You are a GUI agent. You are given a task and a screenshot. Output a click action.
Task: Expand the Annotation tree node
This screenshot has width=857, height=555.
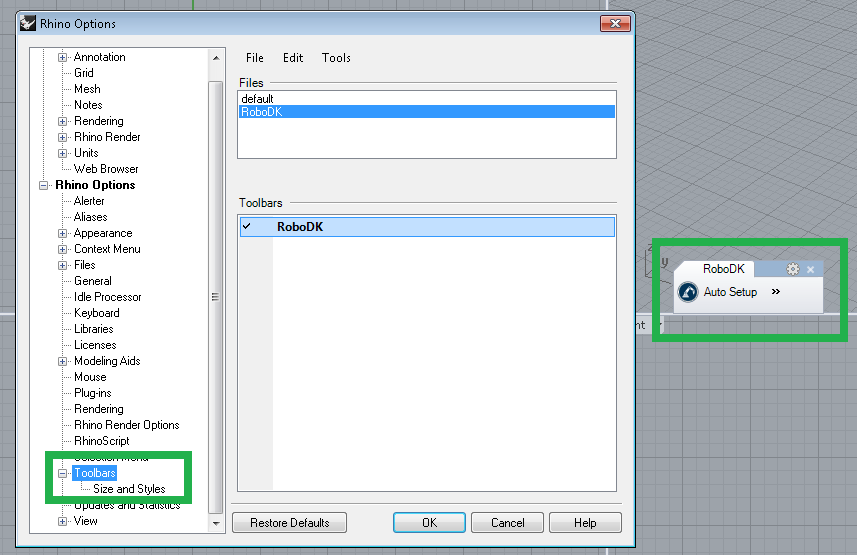[x=62, y=57]
